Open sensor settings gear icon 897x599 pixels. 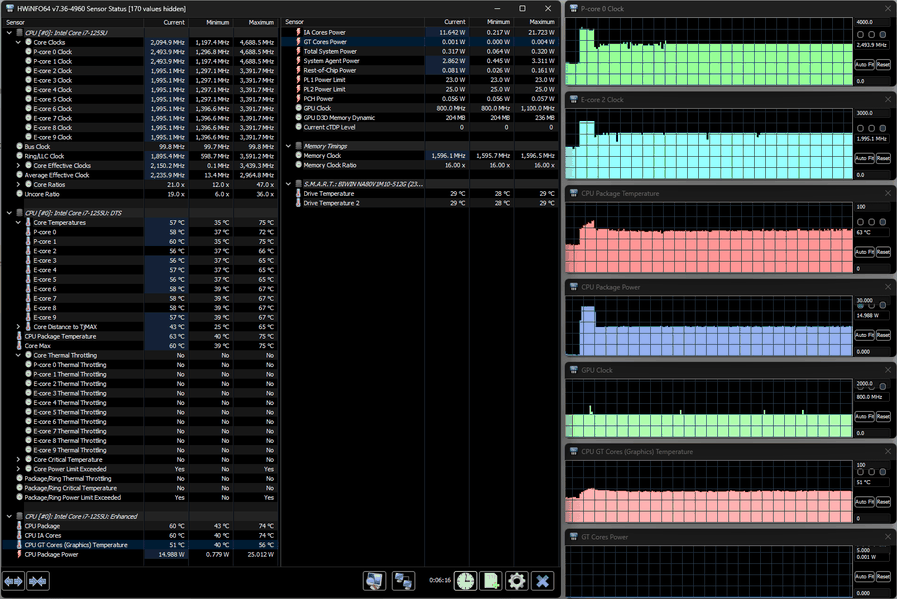[x=517, y=581]
